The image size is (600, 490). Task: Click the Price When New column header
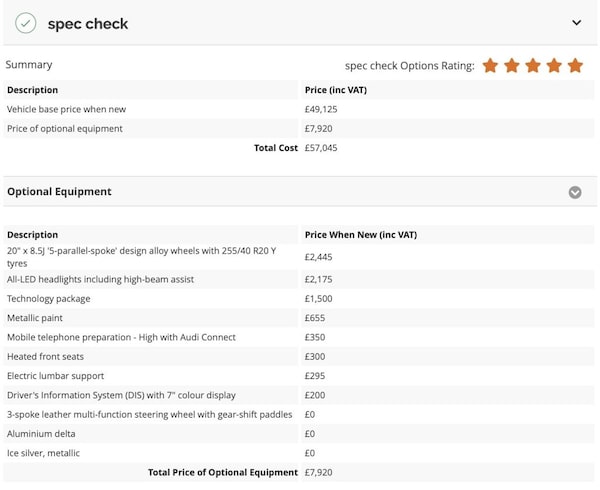coord(360,235)
